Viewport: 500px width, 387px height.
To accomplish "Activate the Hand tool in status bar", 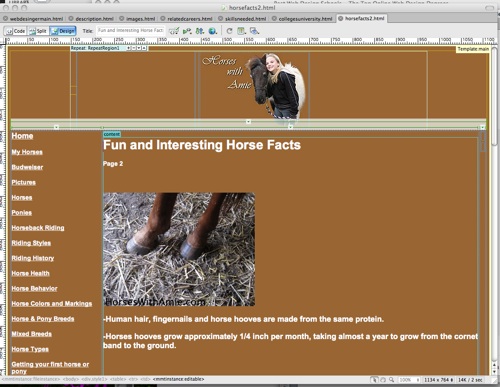I will tap(383, 380).
